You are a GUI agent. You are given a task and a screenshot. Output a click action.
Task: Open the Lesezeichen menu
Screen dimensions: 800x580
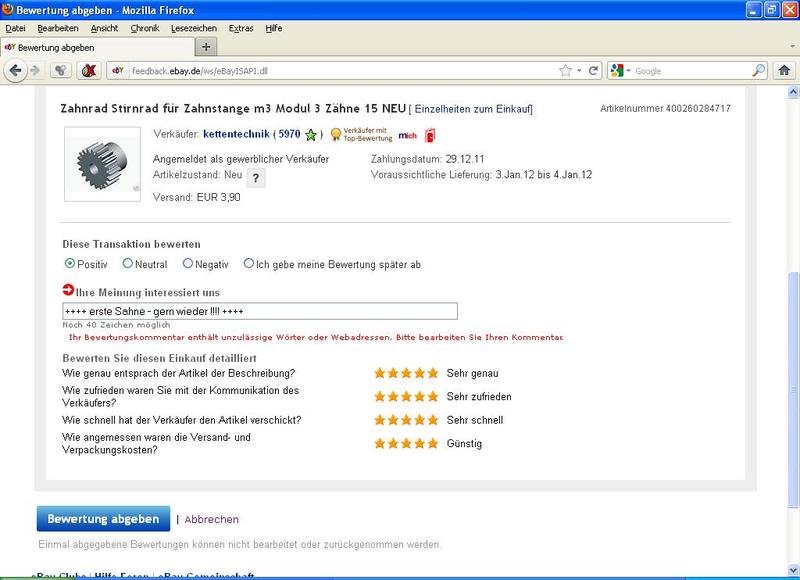point(194,29)
